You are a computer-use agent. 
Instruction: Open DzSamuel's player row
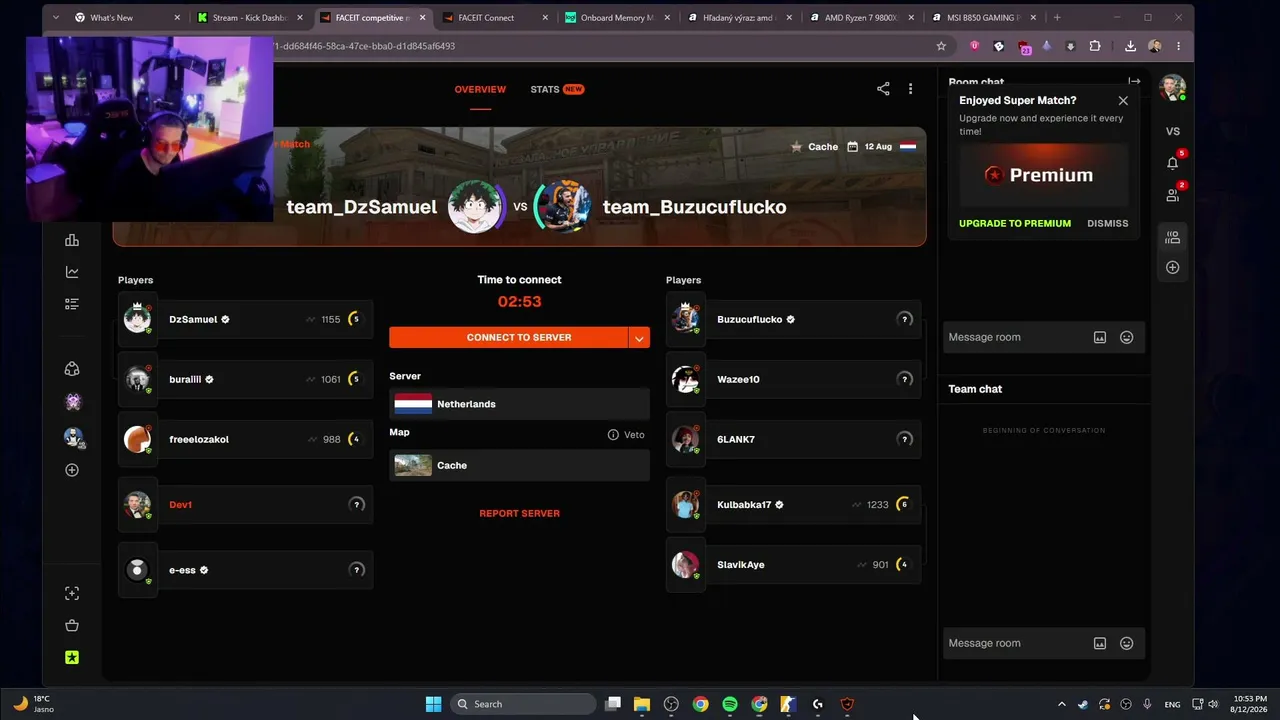coord(245,320)
